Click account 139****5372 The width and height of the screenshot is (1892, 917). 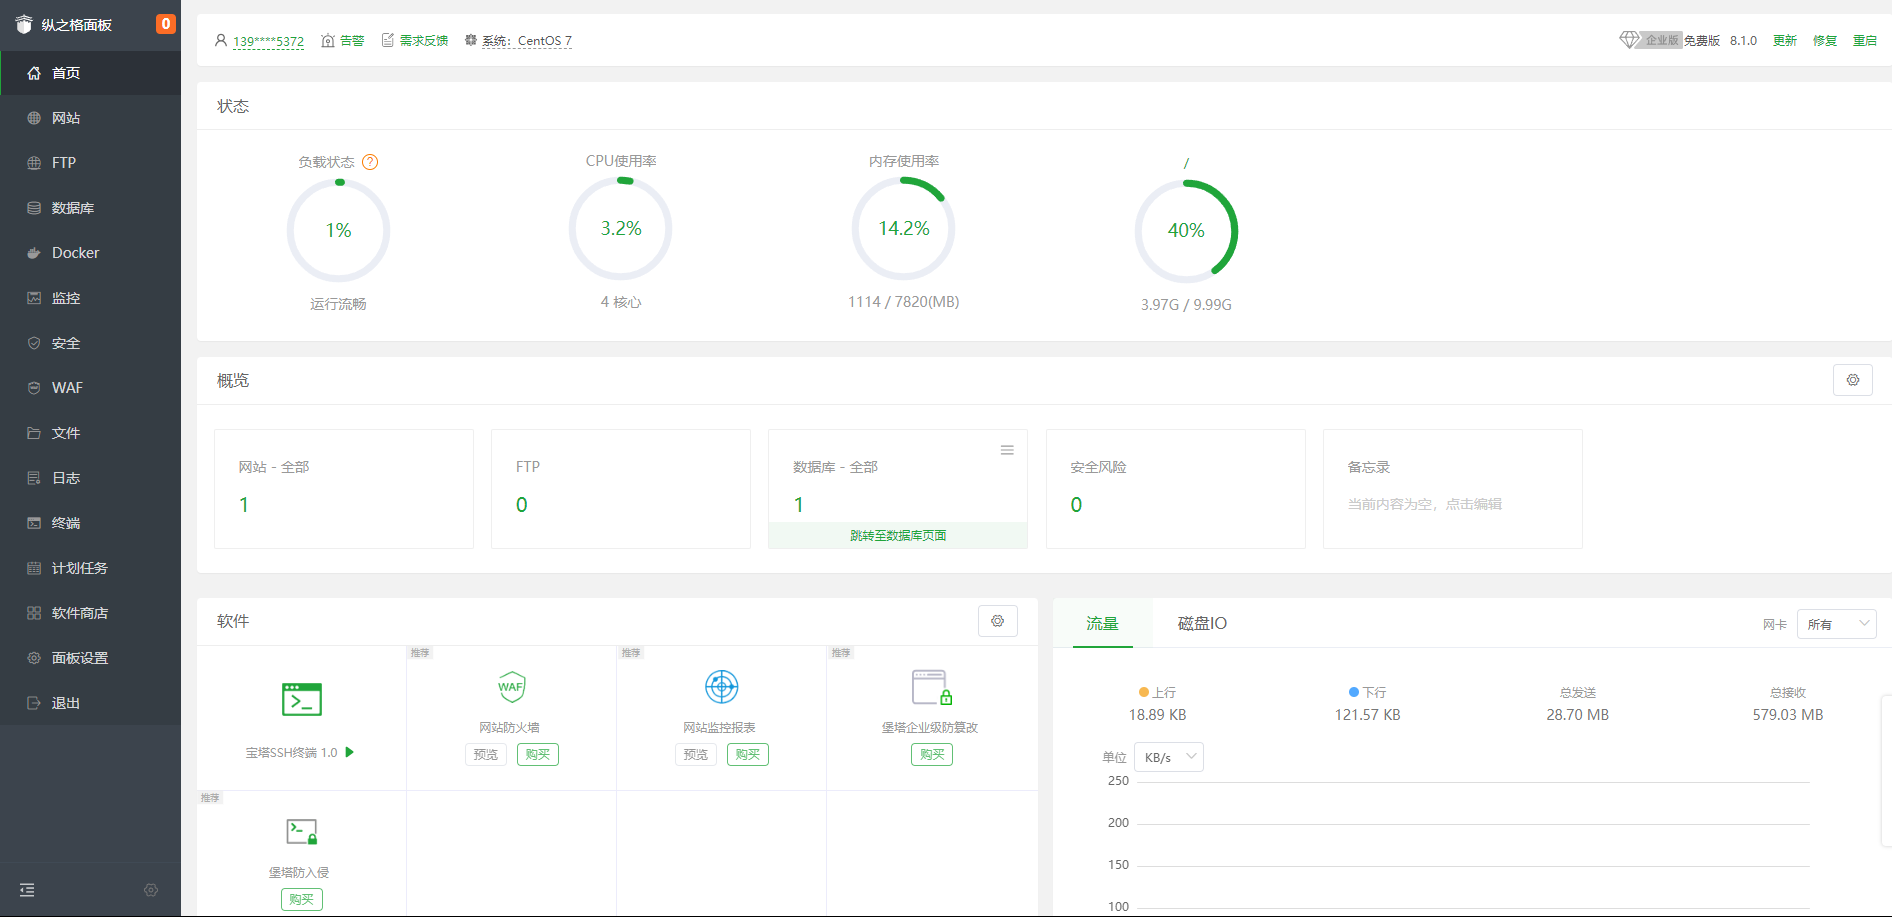coord(268,41)
